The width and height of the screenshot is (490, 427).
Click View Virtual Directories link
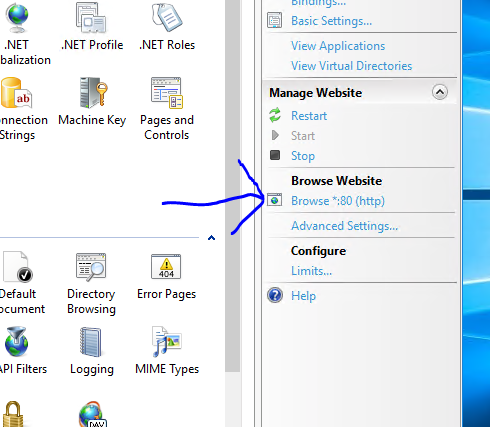pos(352,66)
